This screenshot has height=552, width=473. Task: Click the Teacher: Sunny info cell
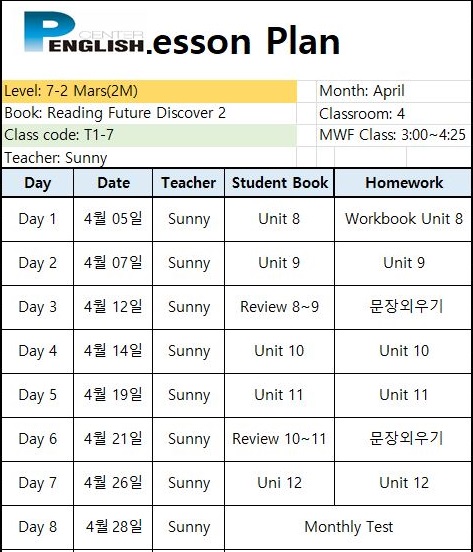tap(149, 157)
